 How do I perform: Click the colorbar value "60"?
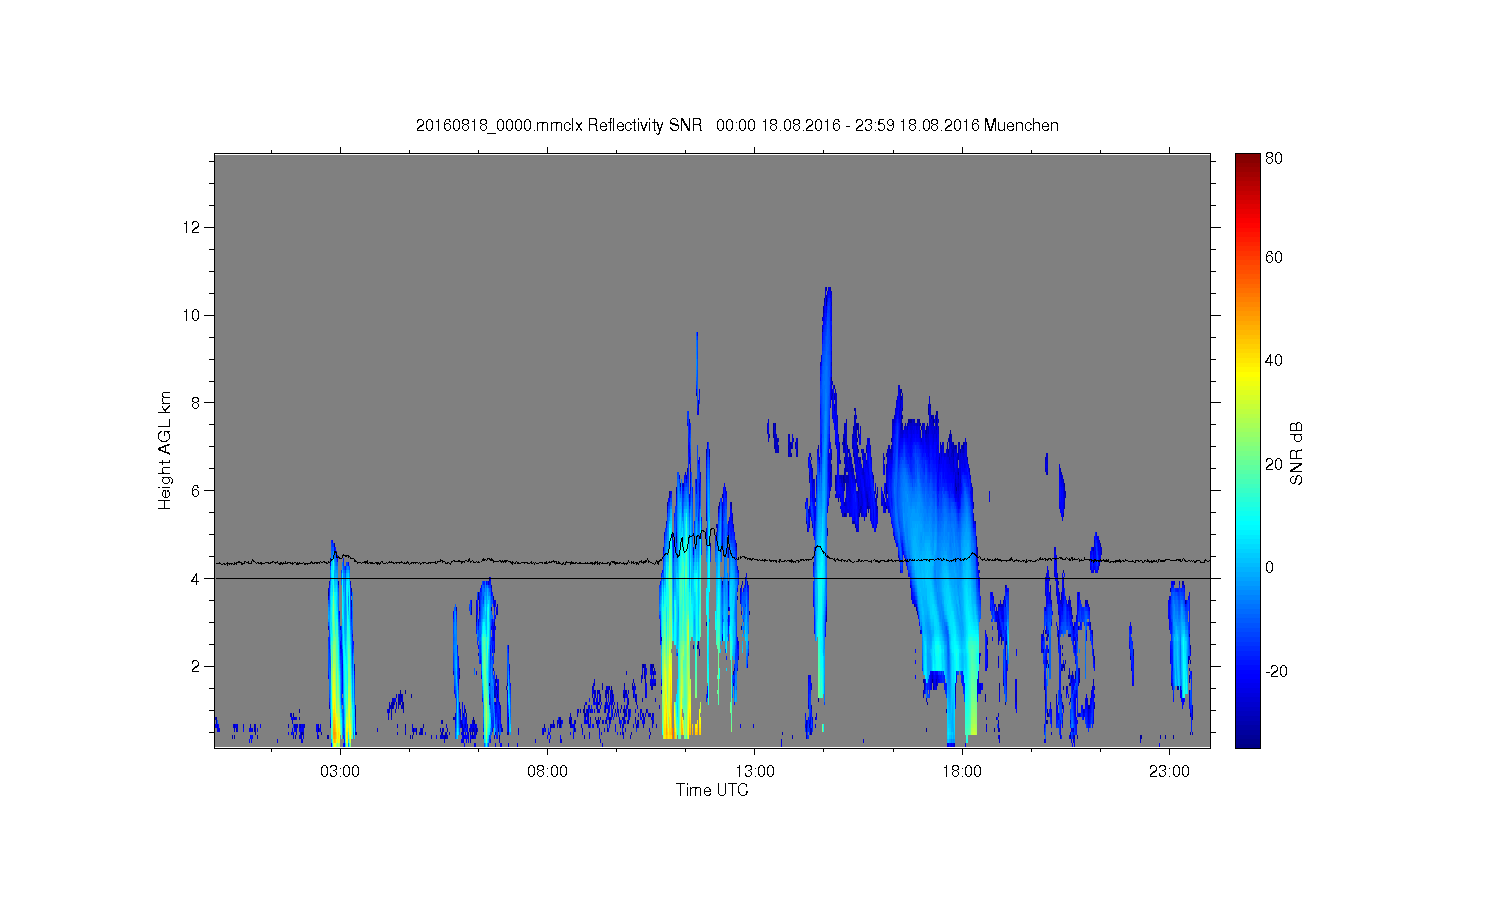coord(1274,258)
